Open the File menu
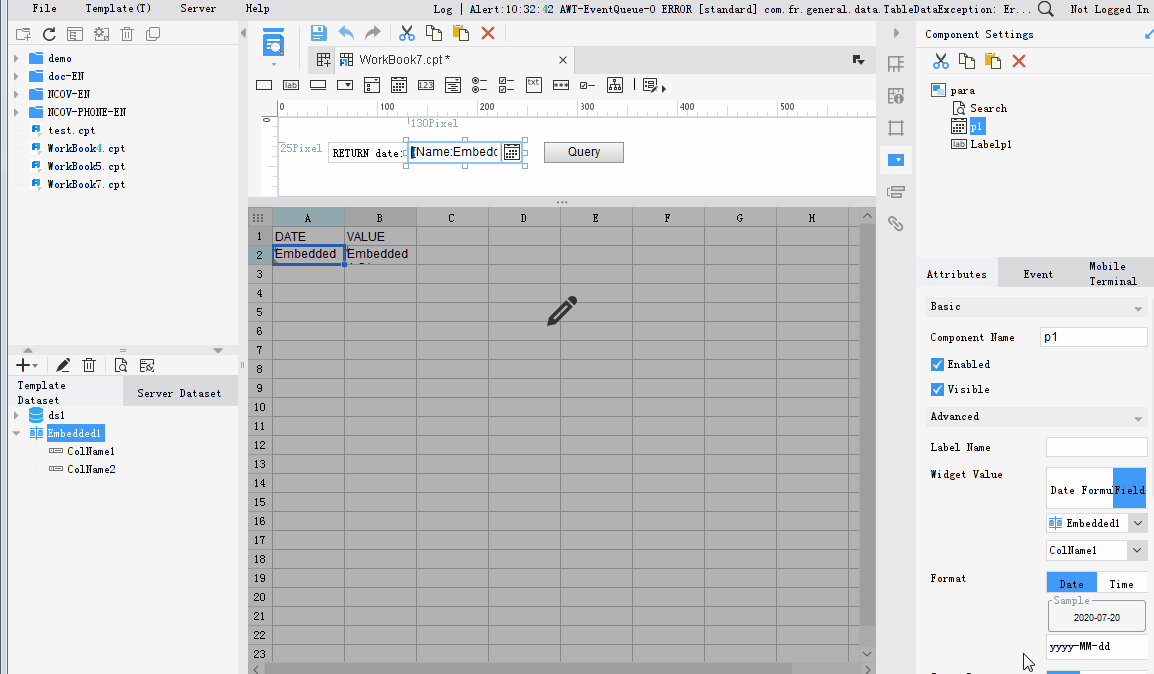This screenshot has height=674, width=1154. click(44, 8)
